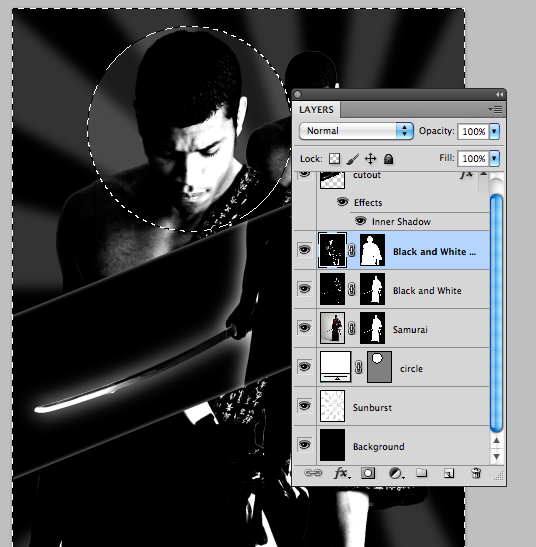Open the Normal blend mode dropdown
Screen dimensions: 536x547
tap(356, 131)
